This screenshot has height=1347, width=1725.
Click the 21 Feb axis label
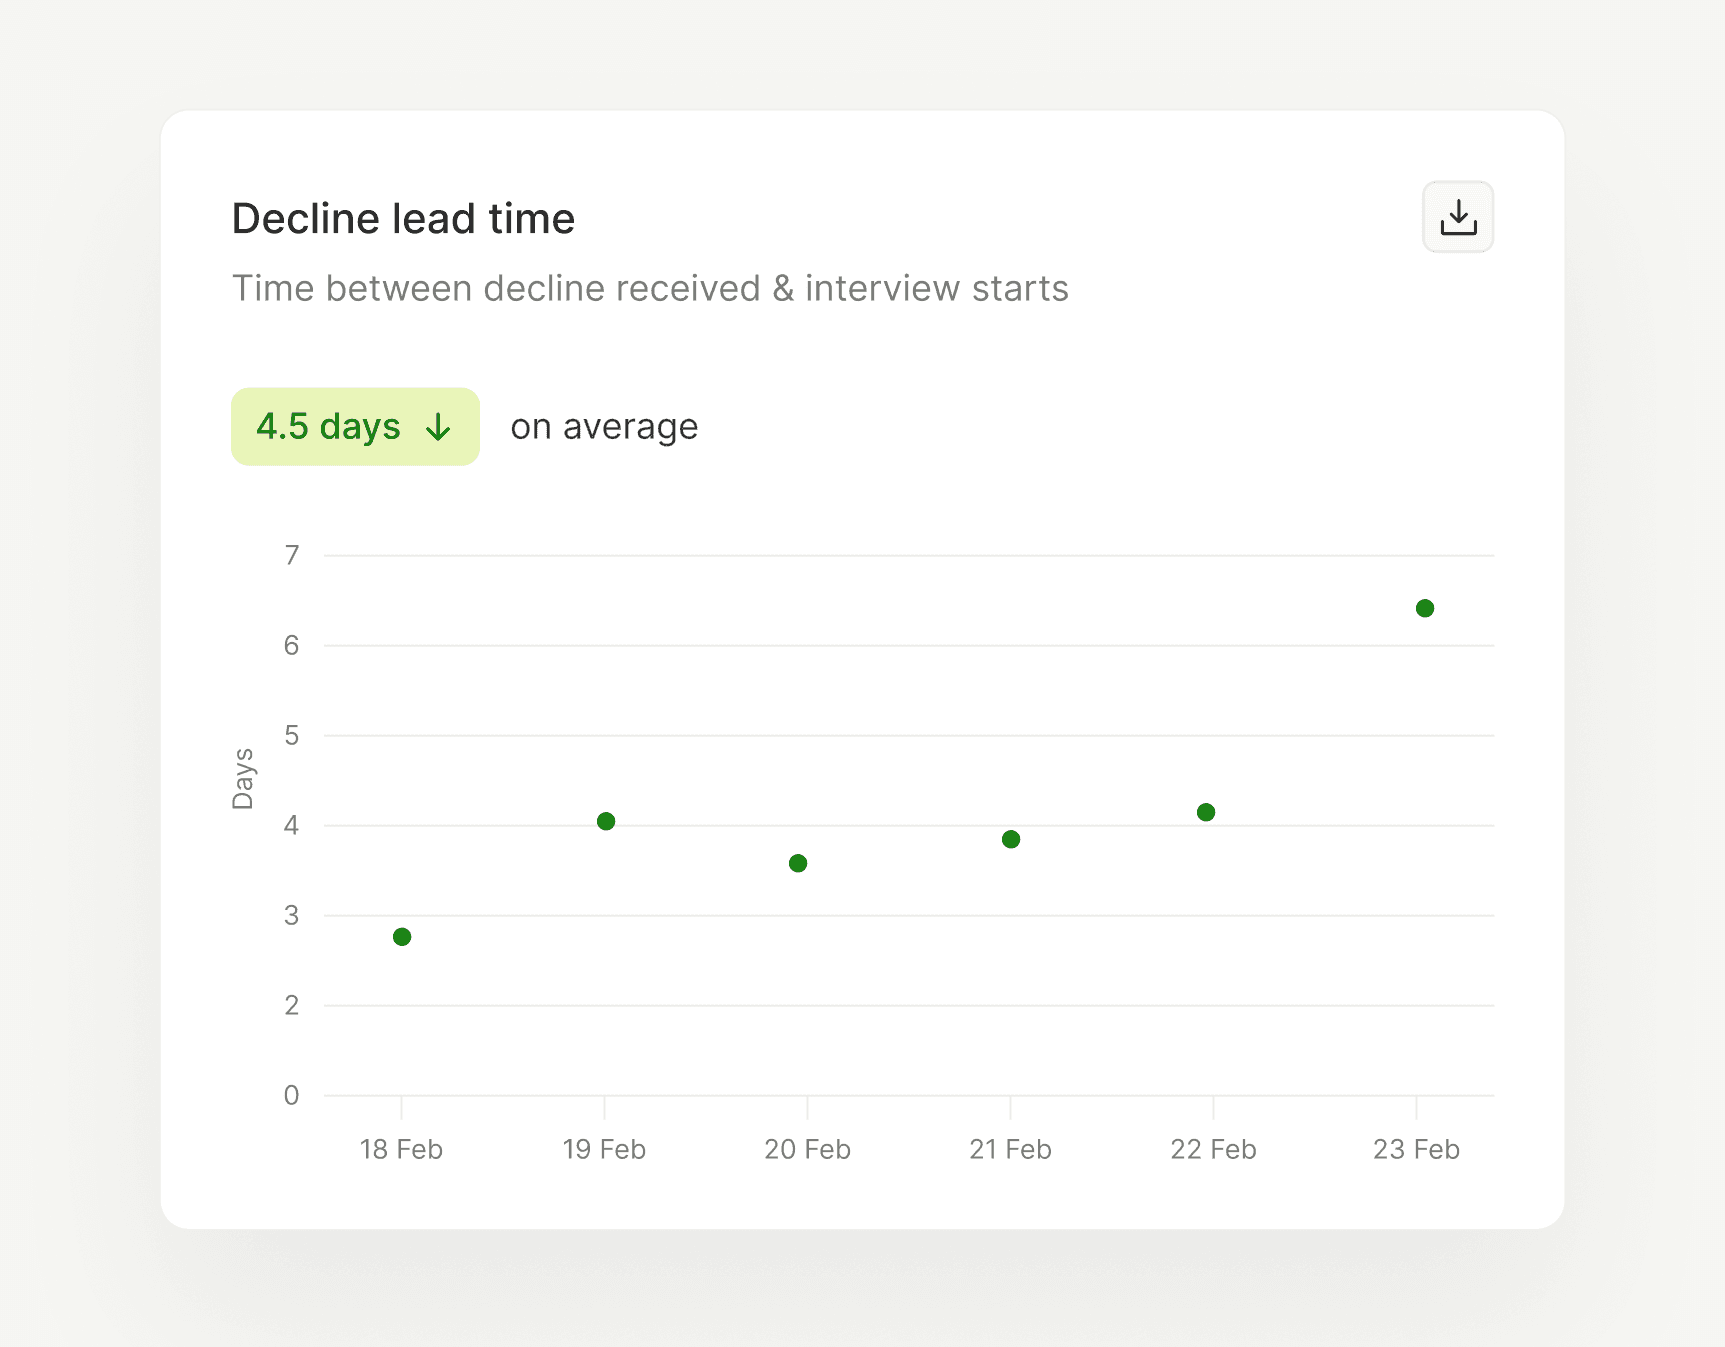tap(1010, 1149)
